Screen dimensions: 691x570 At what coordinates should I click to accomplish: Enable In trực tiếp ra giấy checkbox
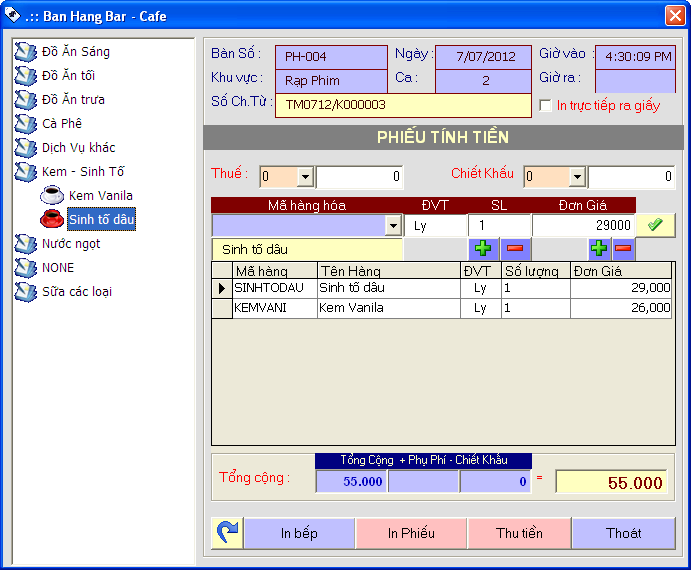pos(546,105)
